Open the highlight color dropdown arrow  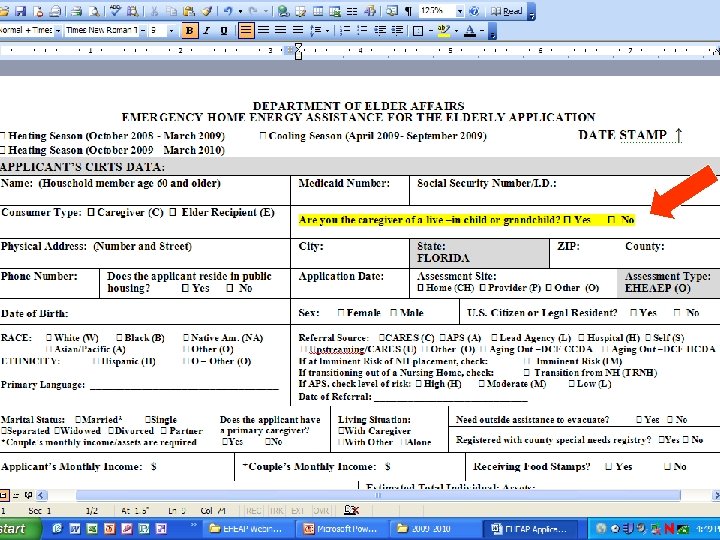pos(456,31)
